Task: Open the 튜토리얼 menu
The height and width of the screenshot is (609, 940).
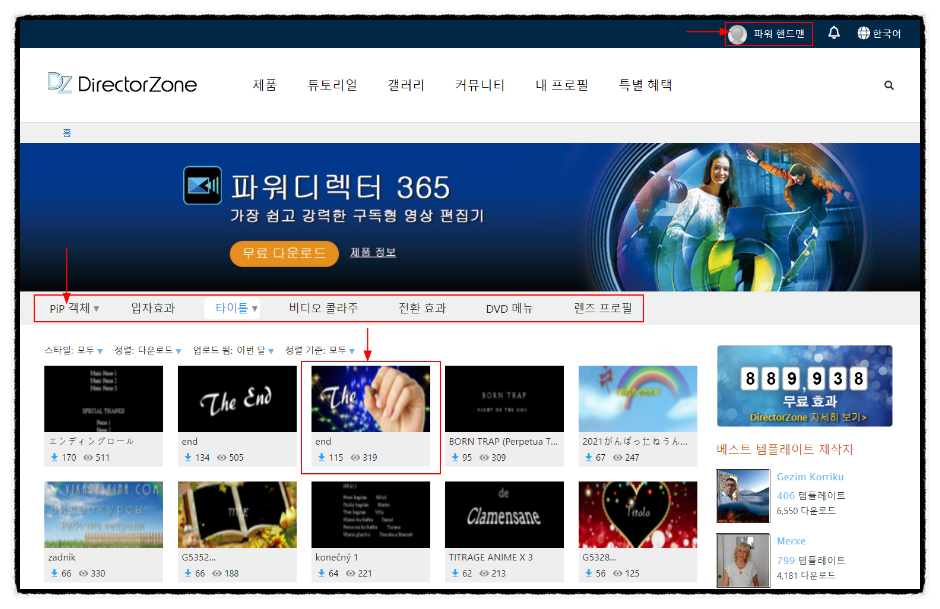Action: point(332,85)
